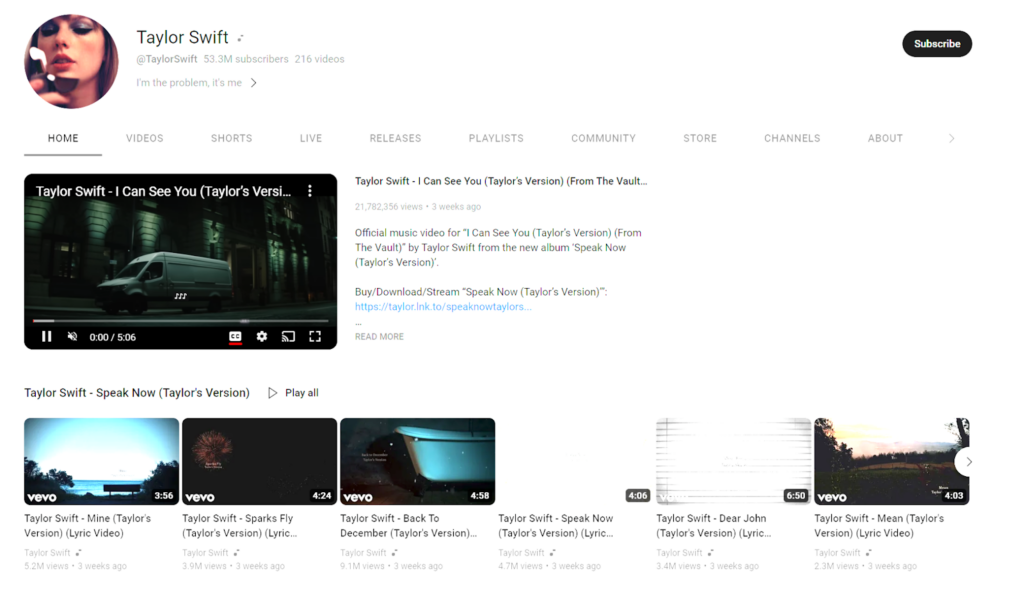Switch to the Shorts tab
This screenshot has height=592, width=1024.
click(231, 139)
